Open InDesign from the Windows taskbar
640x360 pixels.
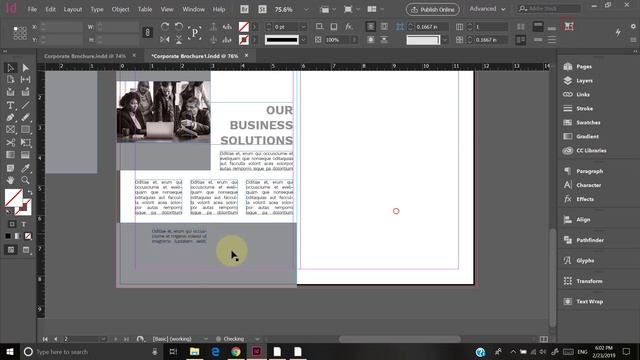[256, 351]
